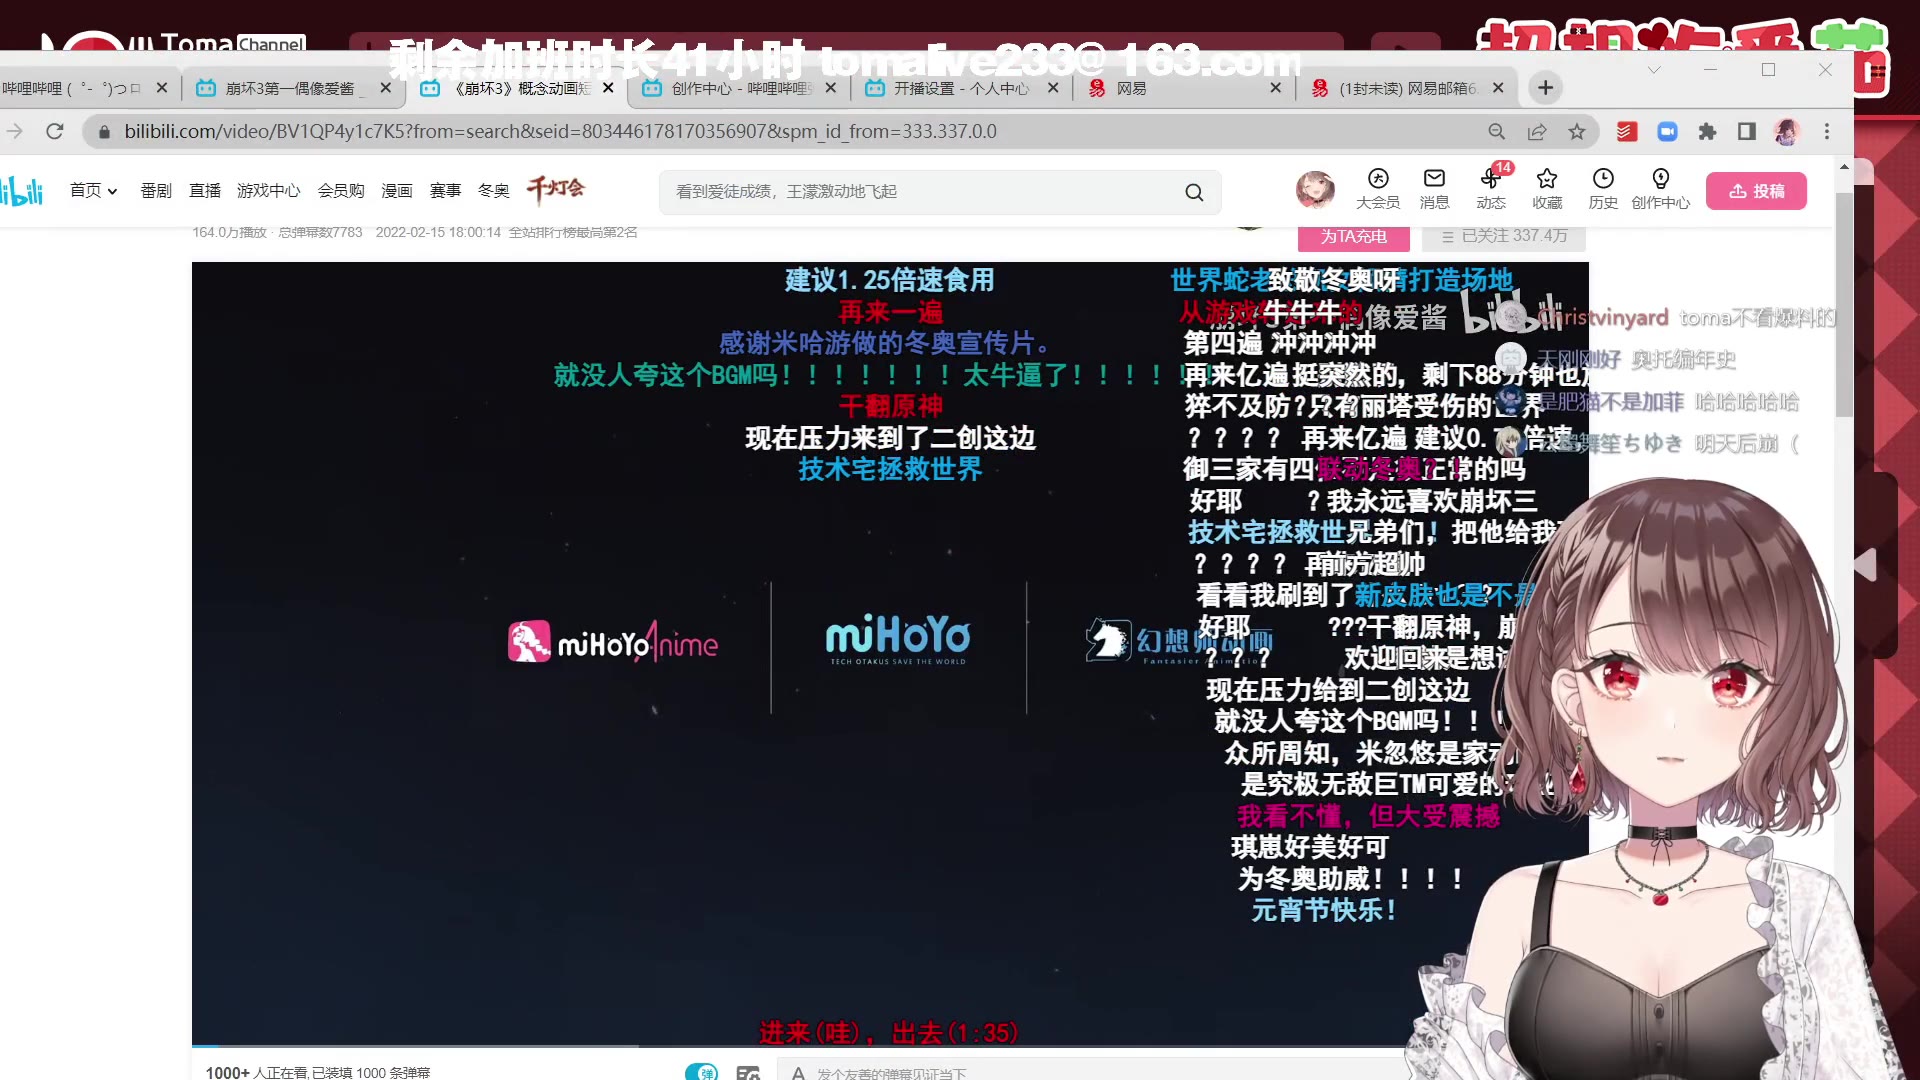The height and width of the screenshot is (1080, 1920).
Task: Open 历史 history icon
Action: point(1603,189)
